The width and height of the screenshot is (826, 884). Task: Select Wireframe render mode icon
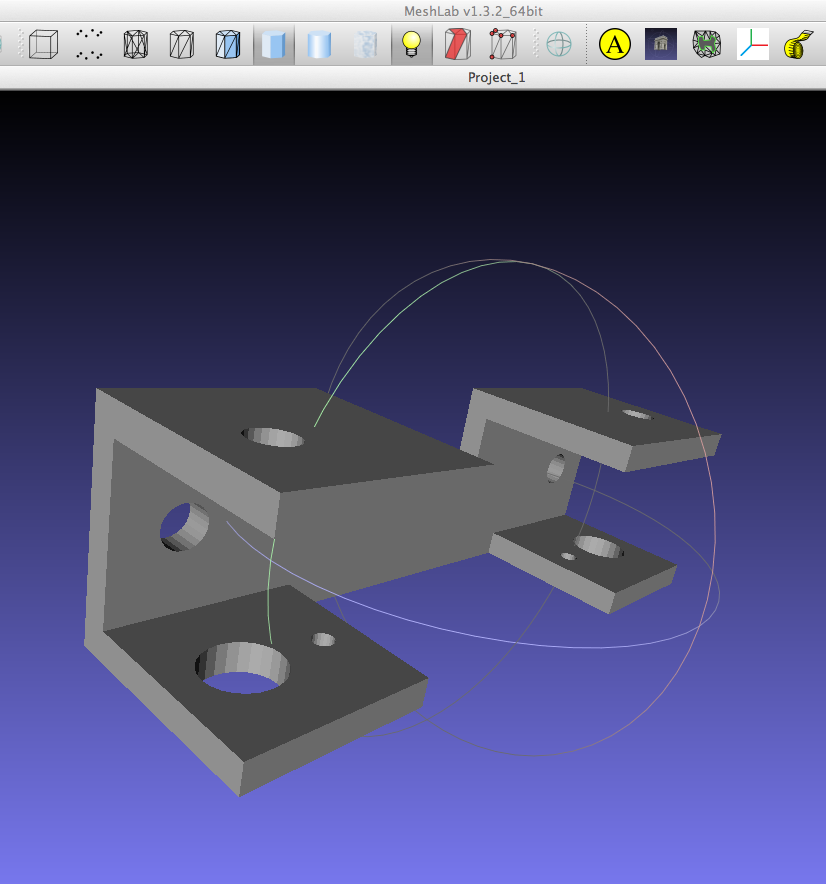[136, 44]
